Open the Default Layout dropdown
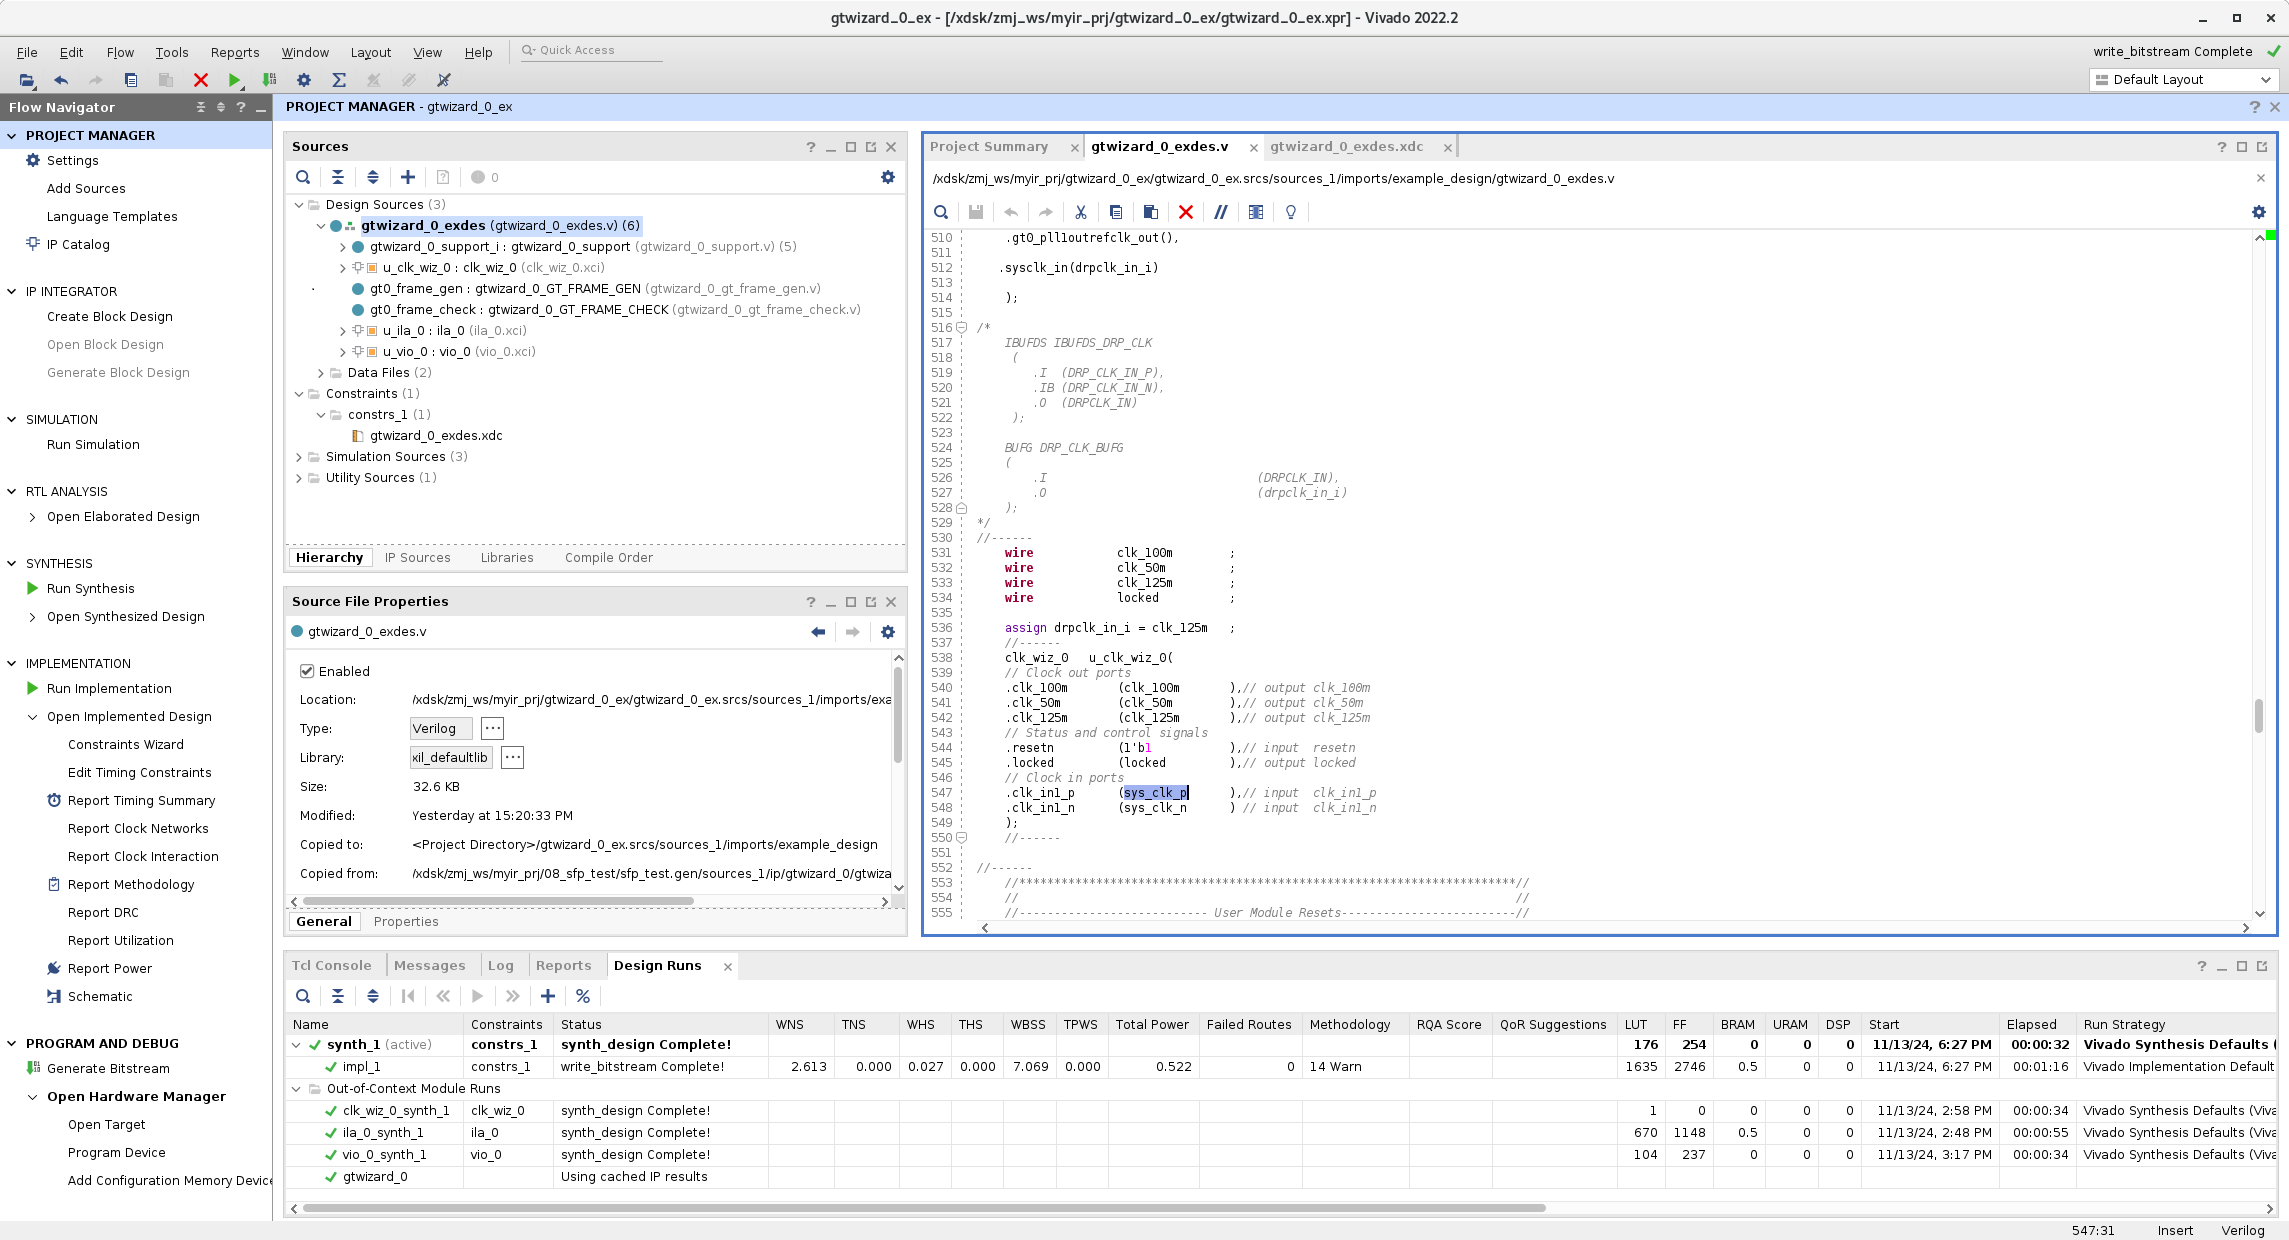 2183,80
